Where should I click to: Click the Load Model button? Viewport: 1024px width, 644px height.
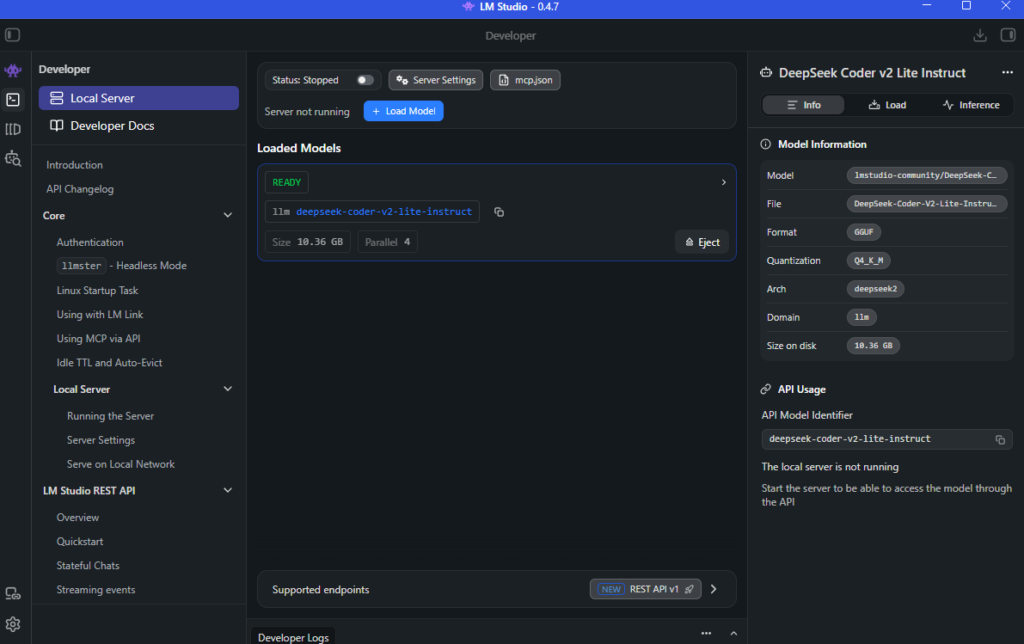[x=403, y=111]
